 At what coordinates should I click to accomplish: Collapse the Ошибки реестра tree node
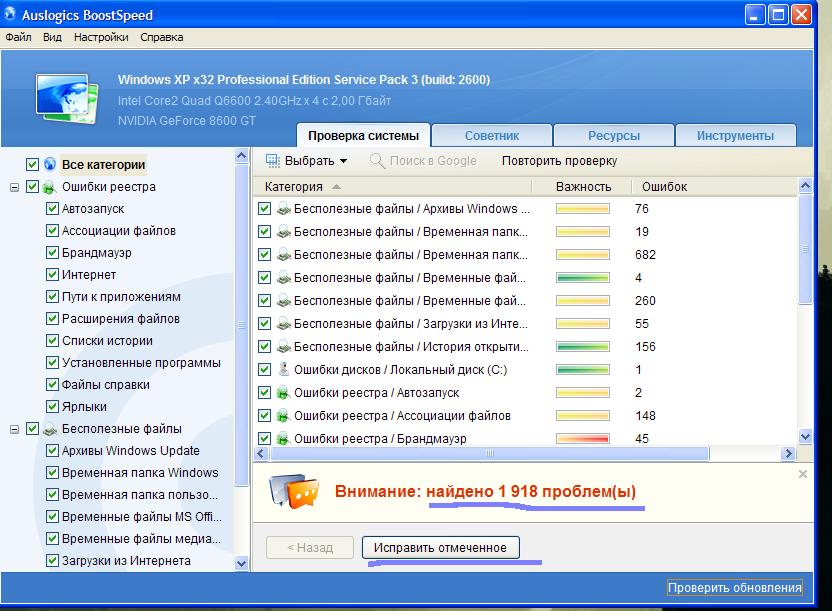(15, 187)
